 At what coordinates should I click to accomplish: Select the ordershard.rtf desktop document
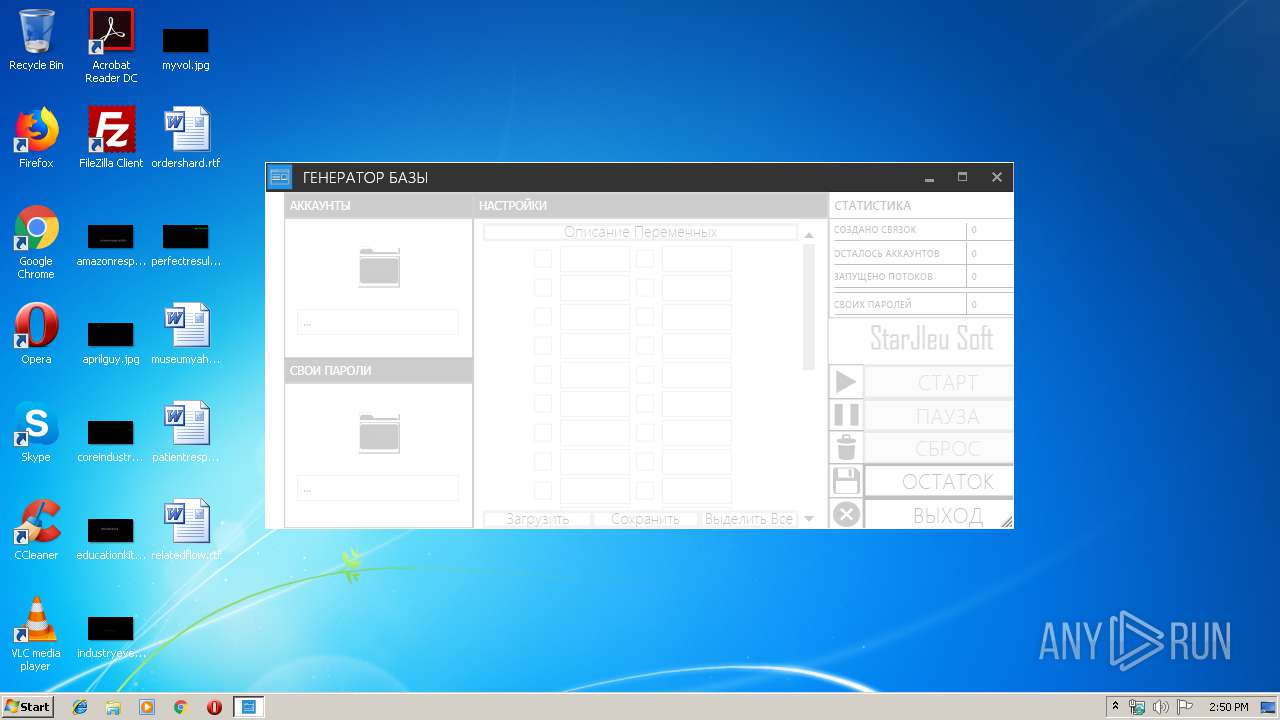186,138
